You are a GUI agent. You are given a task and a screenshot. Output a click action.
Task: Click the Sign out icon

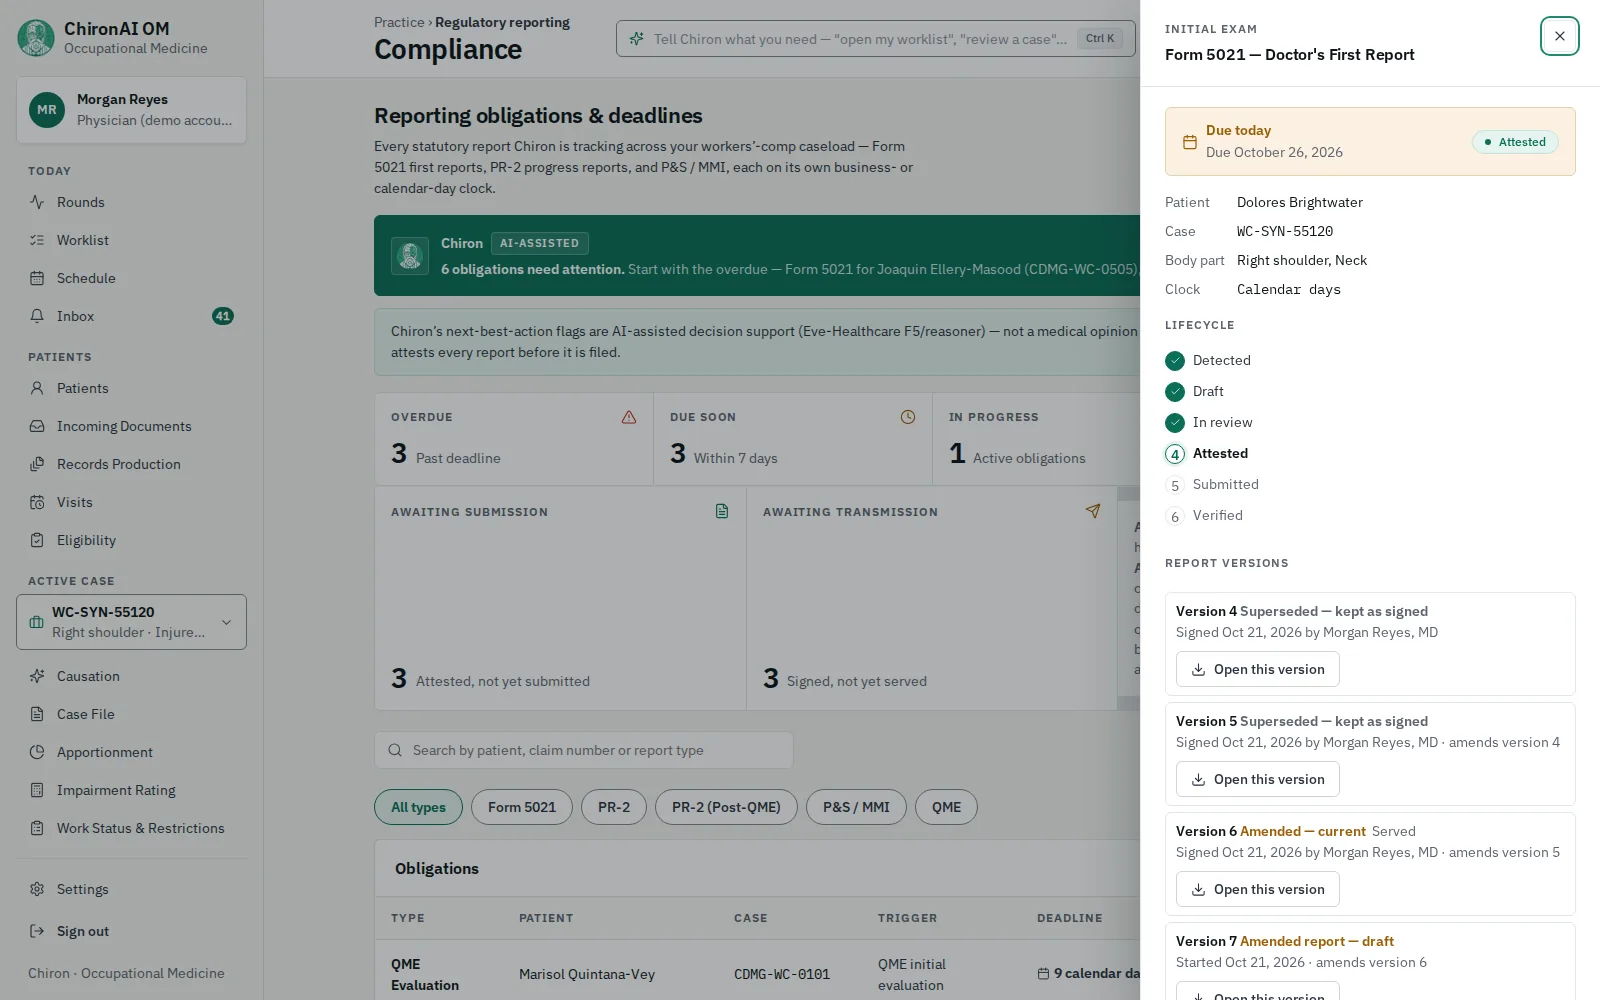[37, 931]
